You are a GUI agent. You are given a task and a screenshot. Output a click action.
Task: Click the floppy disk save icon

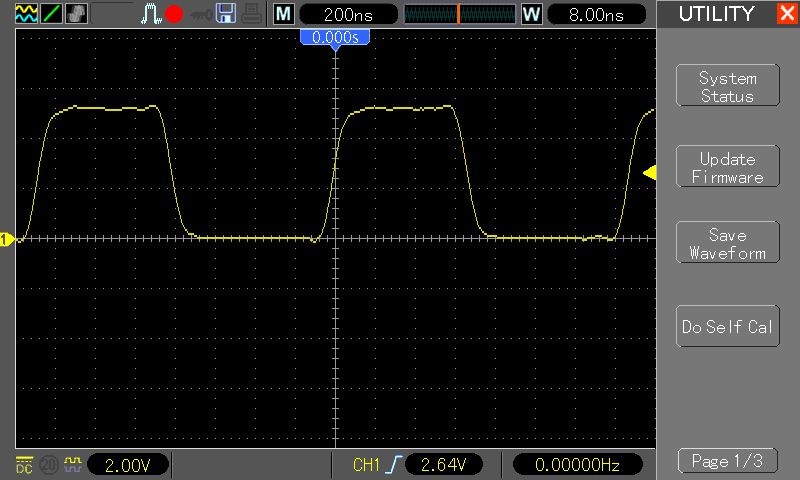[x=226, y=14]
